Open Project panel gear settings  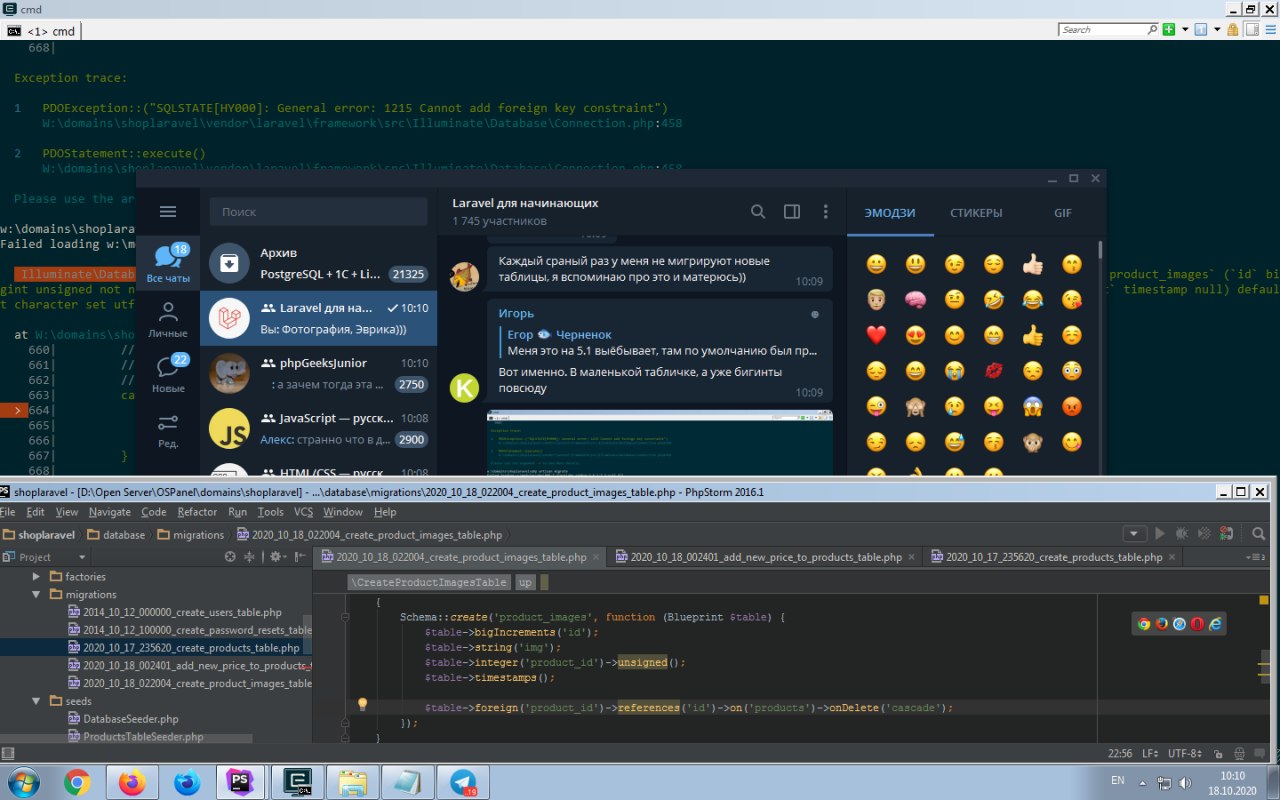pyautogui.click(x=277, y=557)
